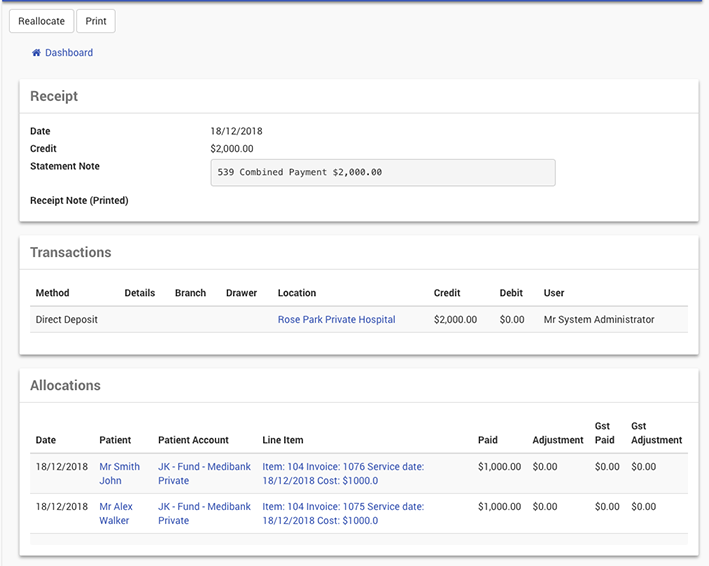Click the home icon beside Dashboard
Screen dimensions: 709x566
[36, 53]
